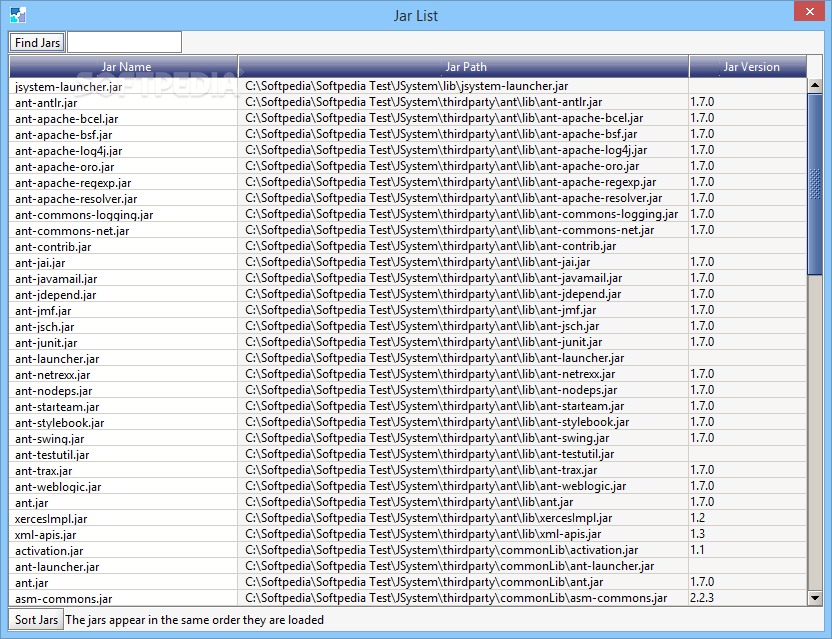Click the ant\lib\ant-jdepend.jar path cell

464,293
